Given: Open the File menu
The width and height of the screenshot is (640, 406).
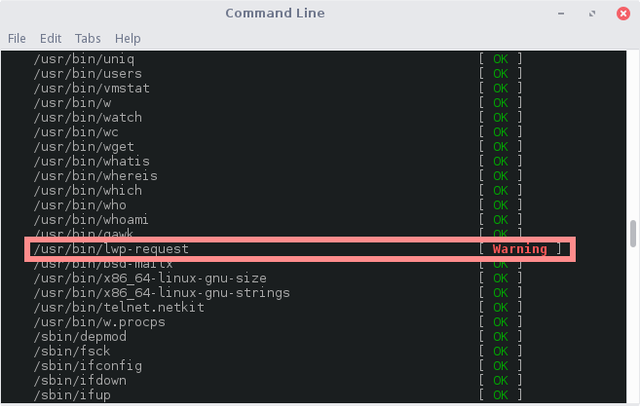Looking at the screenshot, I should [16, 38].
